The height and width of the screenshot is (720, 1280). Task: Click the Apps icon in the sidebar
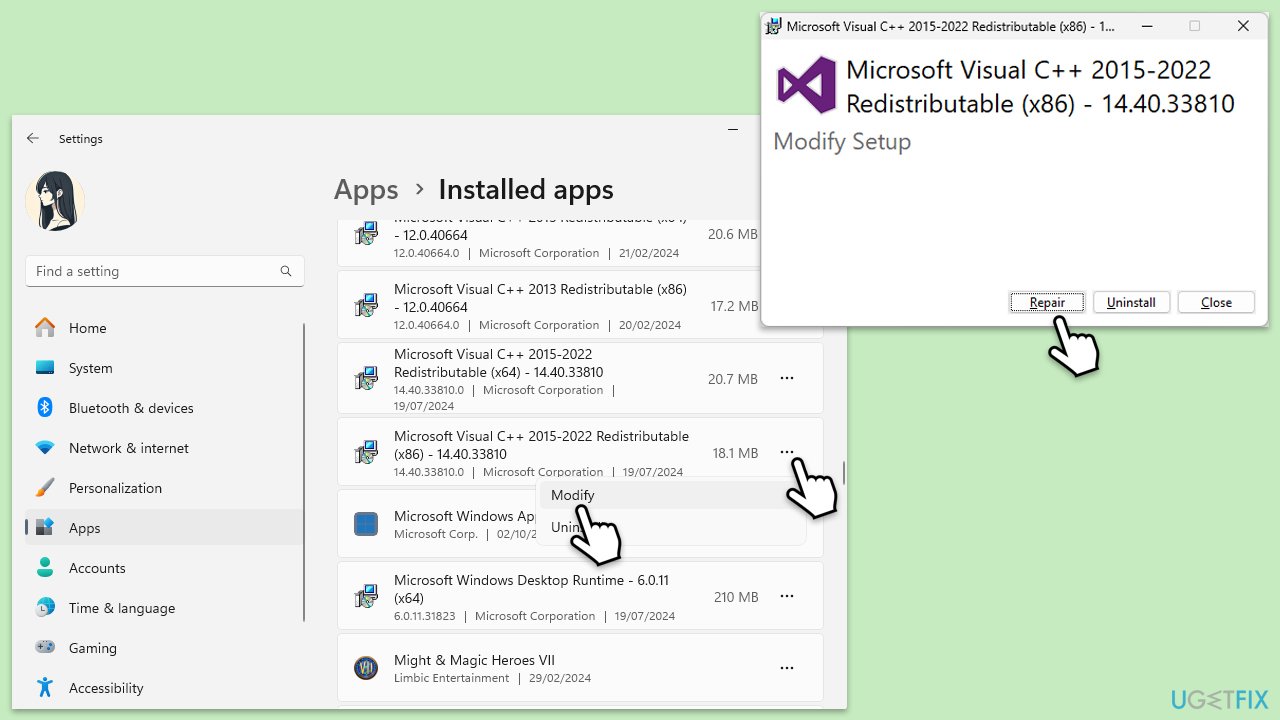coord(45,528)
